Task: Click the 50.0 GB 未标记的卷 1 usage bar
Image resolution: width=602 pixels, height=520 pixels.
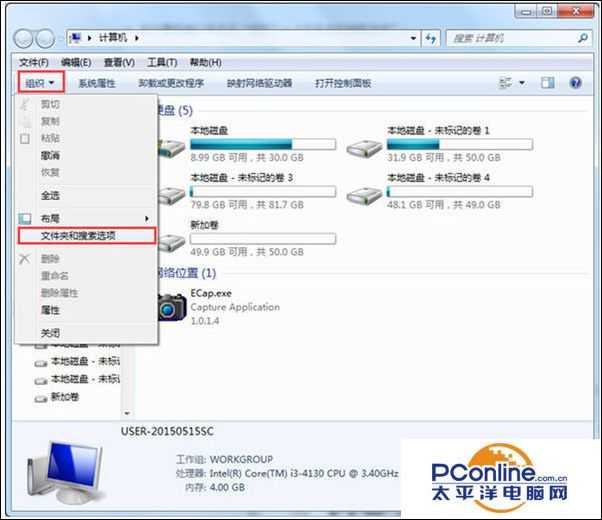Action: 460,144
